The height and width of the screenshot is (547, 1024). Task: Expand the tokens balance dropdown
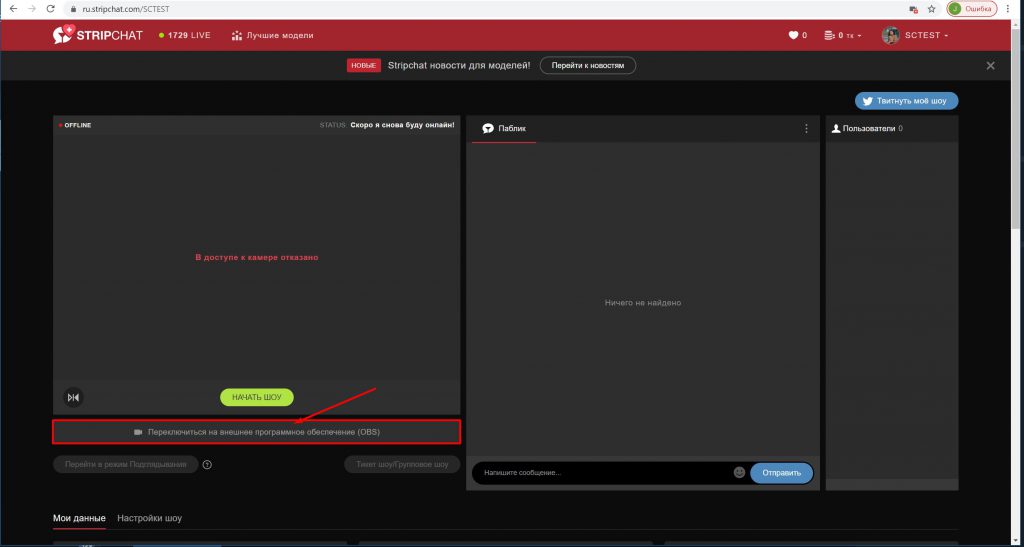pos(842,35)
